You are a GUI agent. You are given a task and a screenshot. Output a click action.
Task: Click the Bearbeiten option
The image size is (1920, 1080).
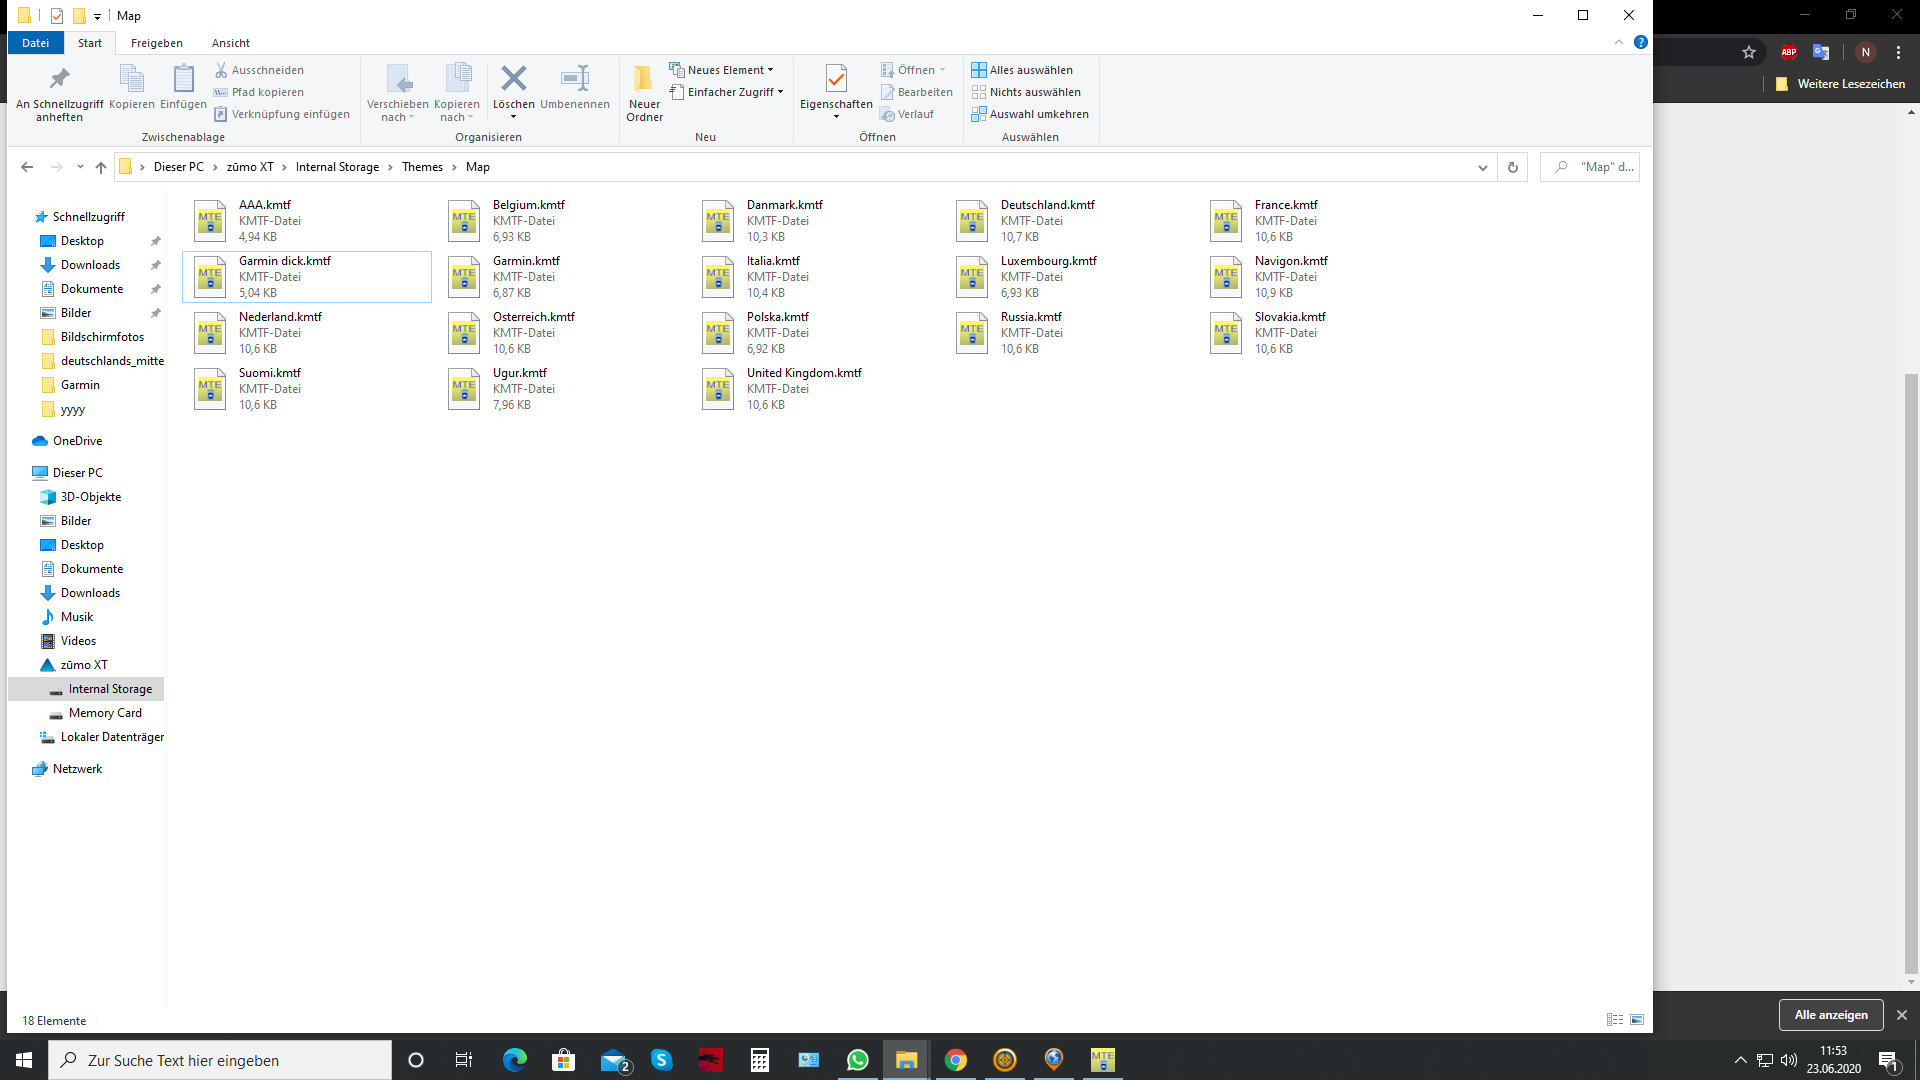tap(917, 92)
